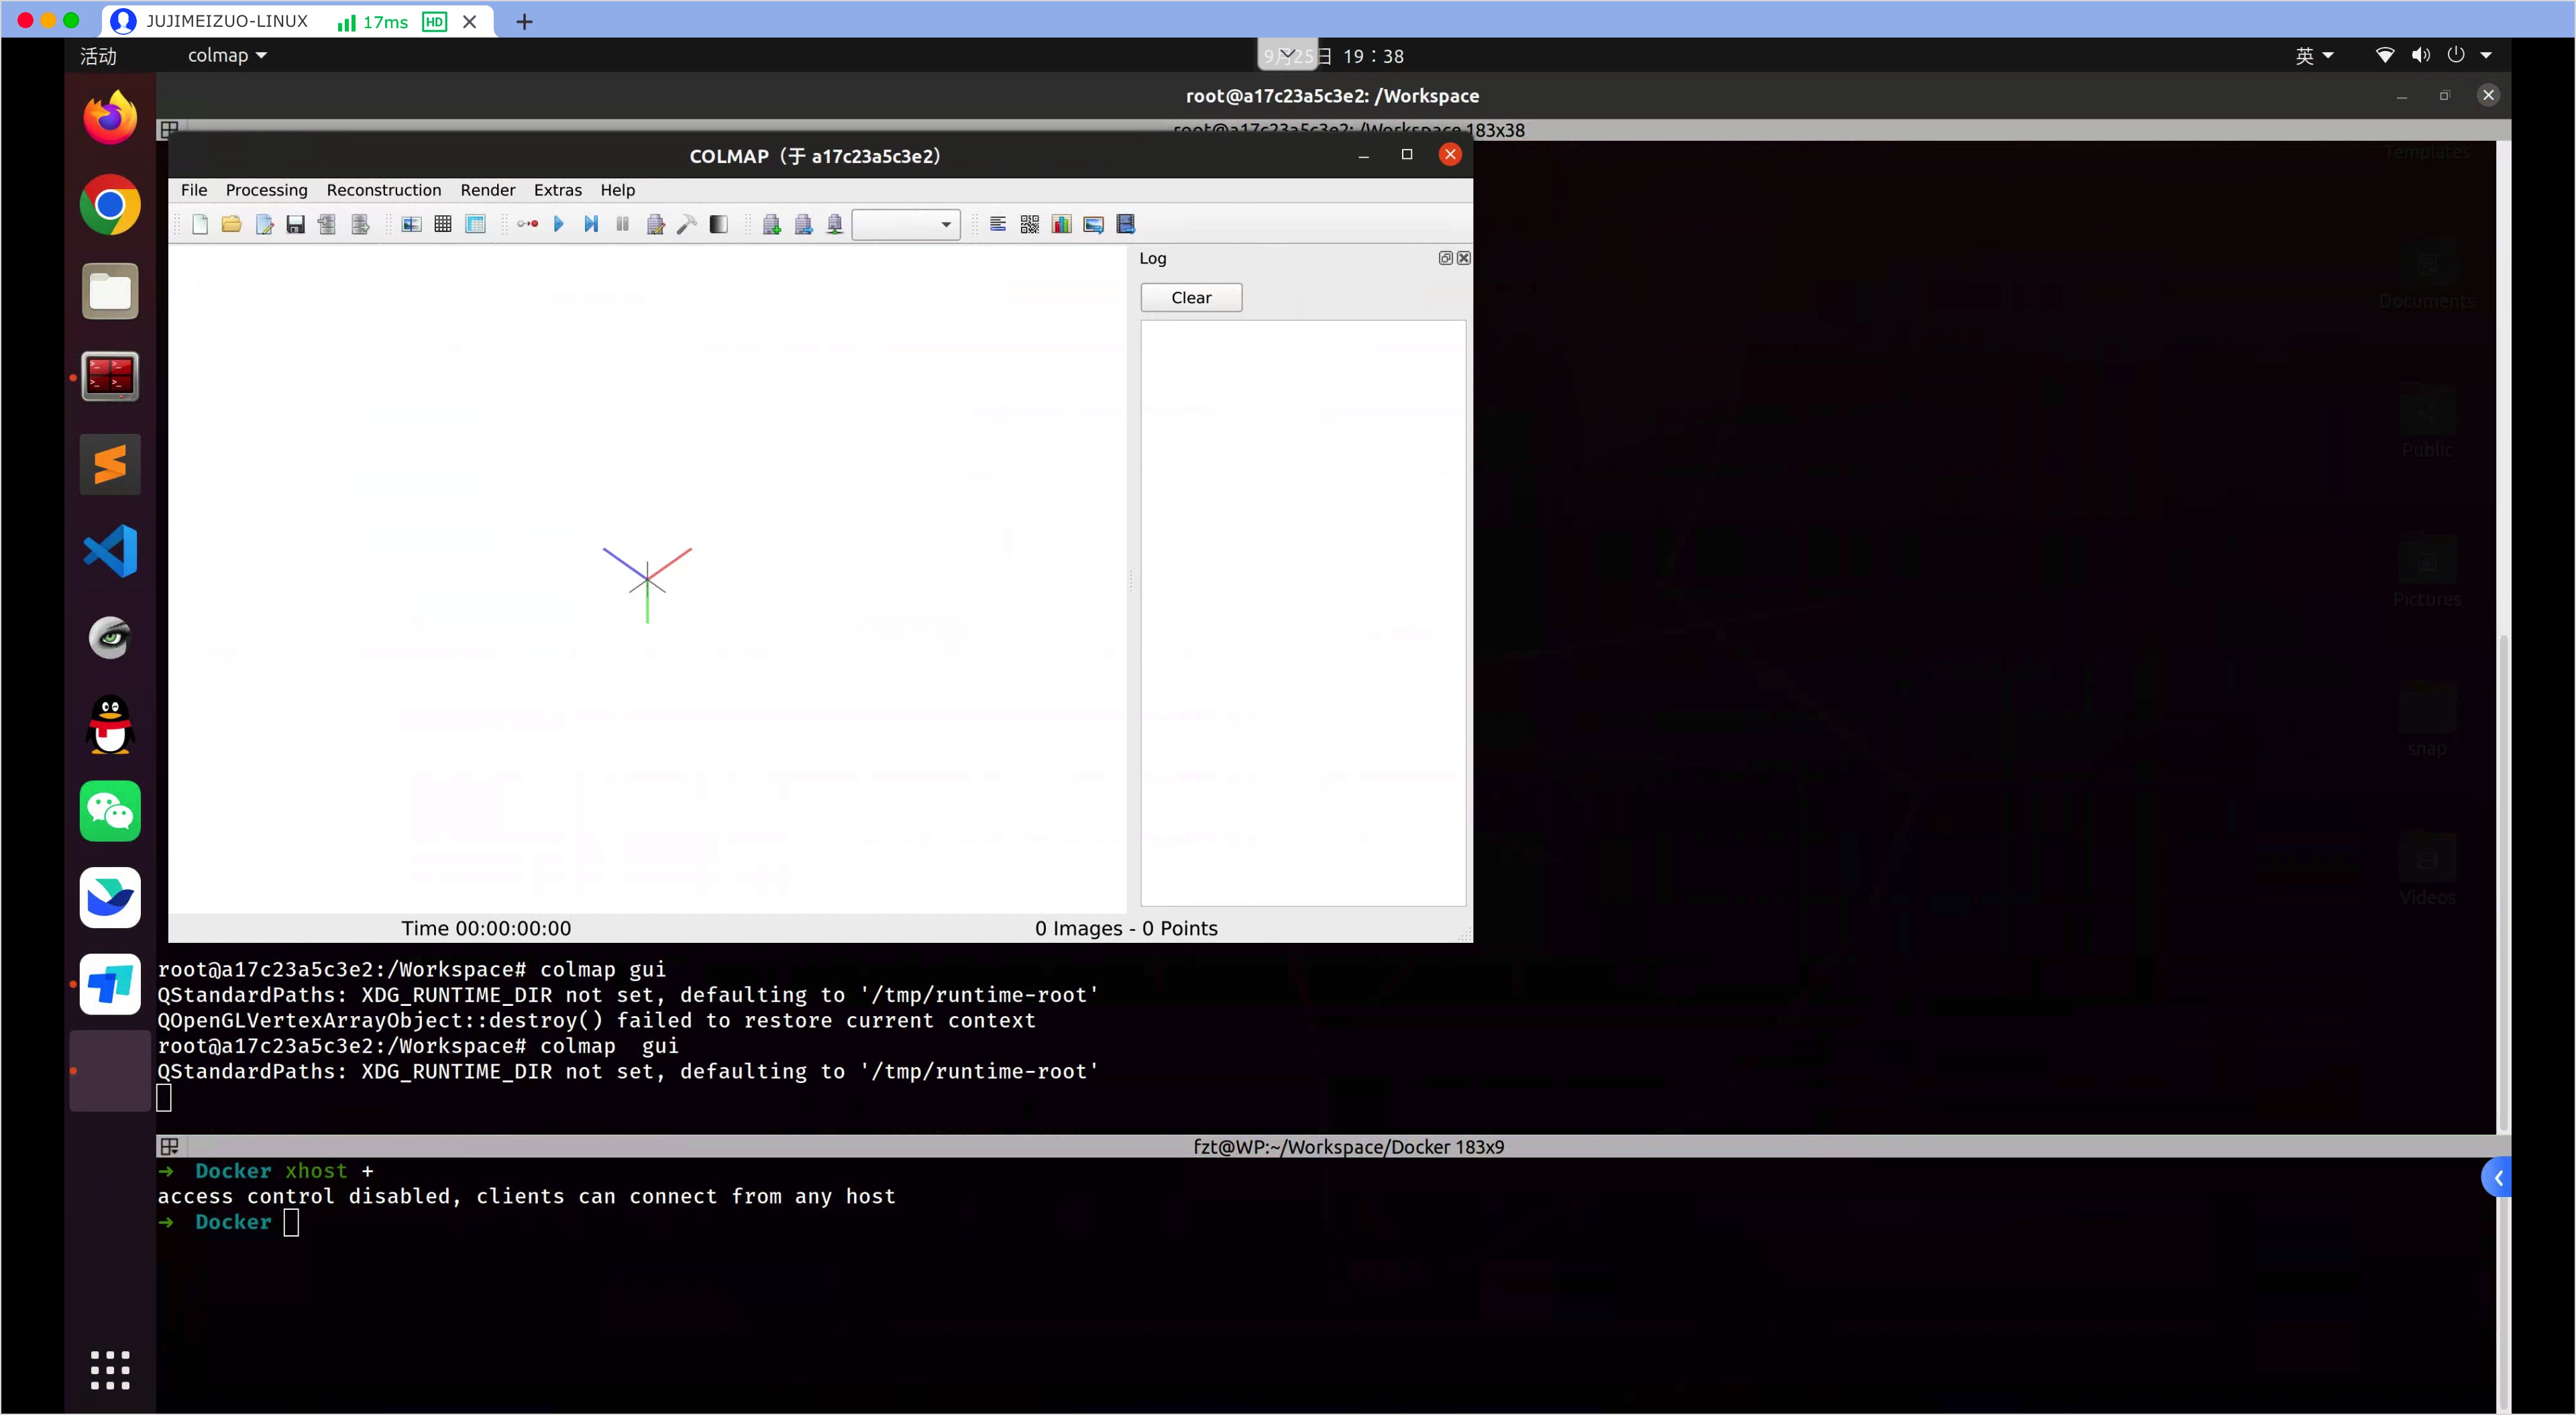Click the grab movie film icon

point(1126,224)
